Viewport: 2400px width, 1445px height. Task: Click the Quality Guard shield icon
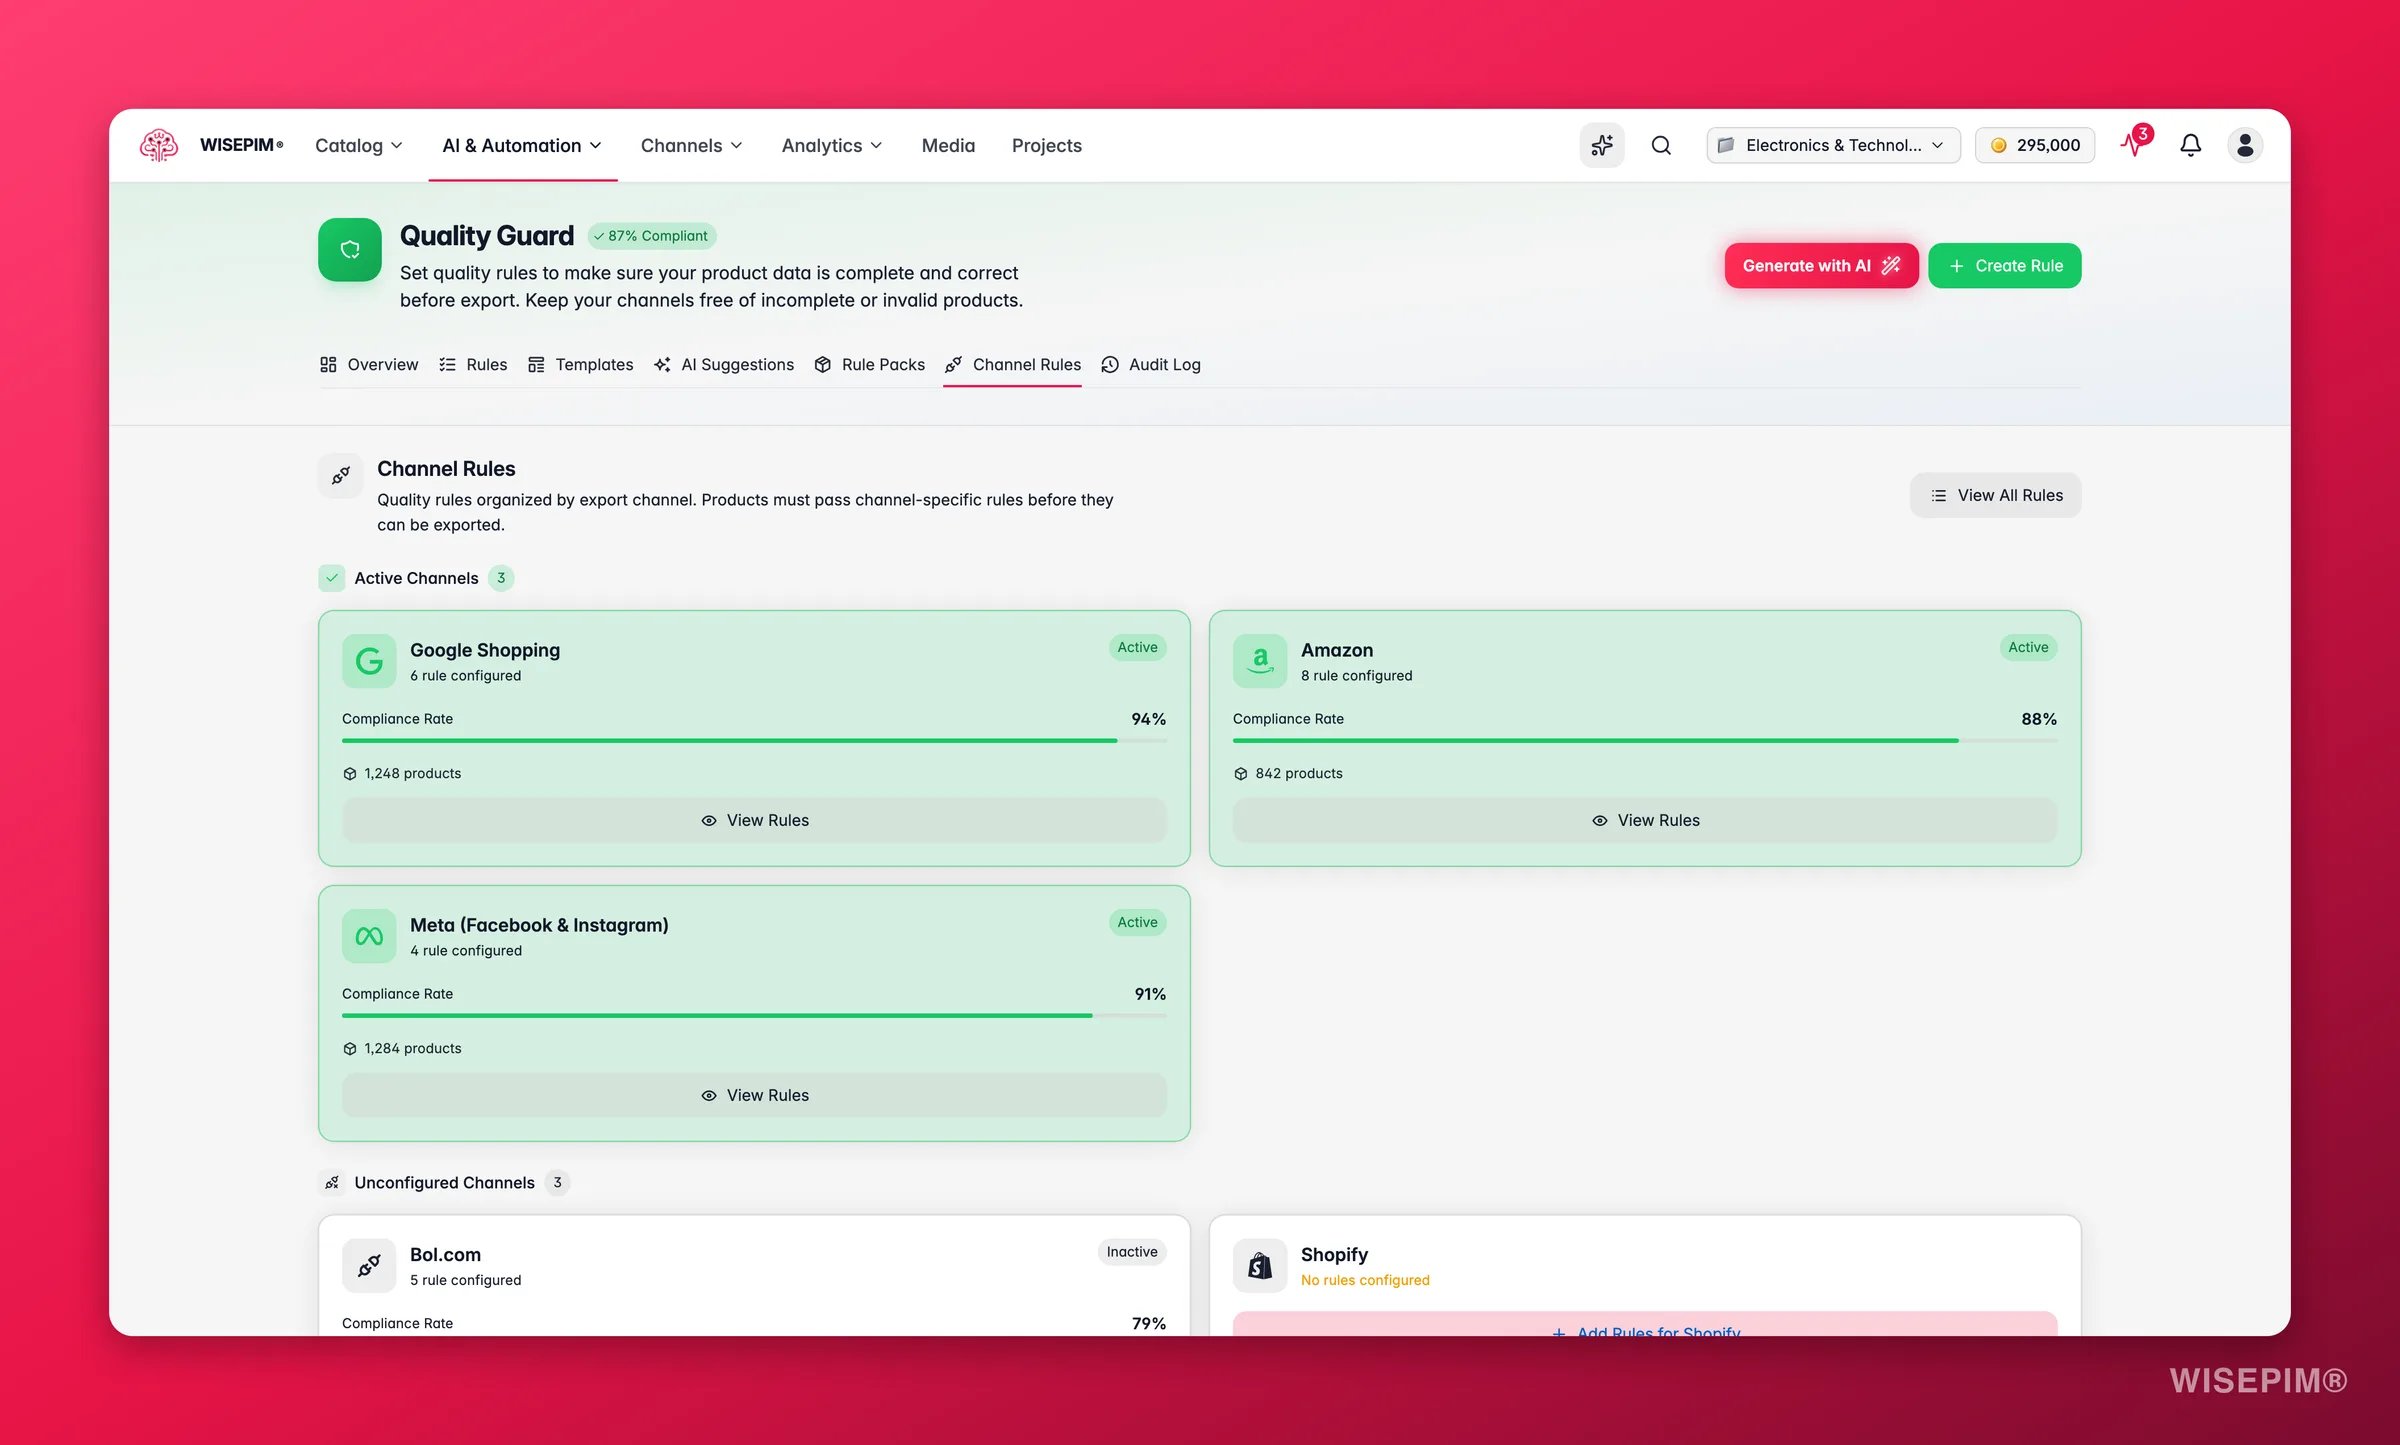click(350, 250)
